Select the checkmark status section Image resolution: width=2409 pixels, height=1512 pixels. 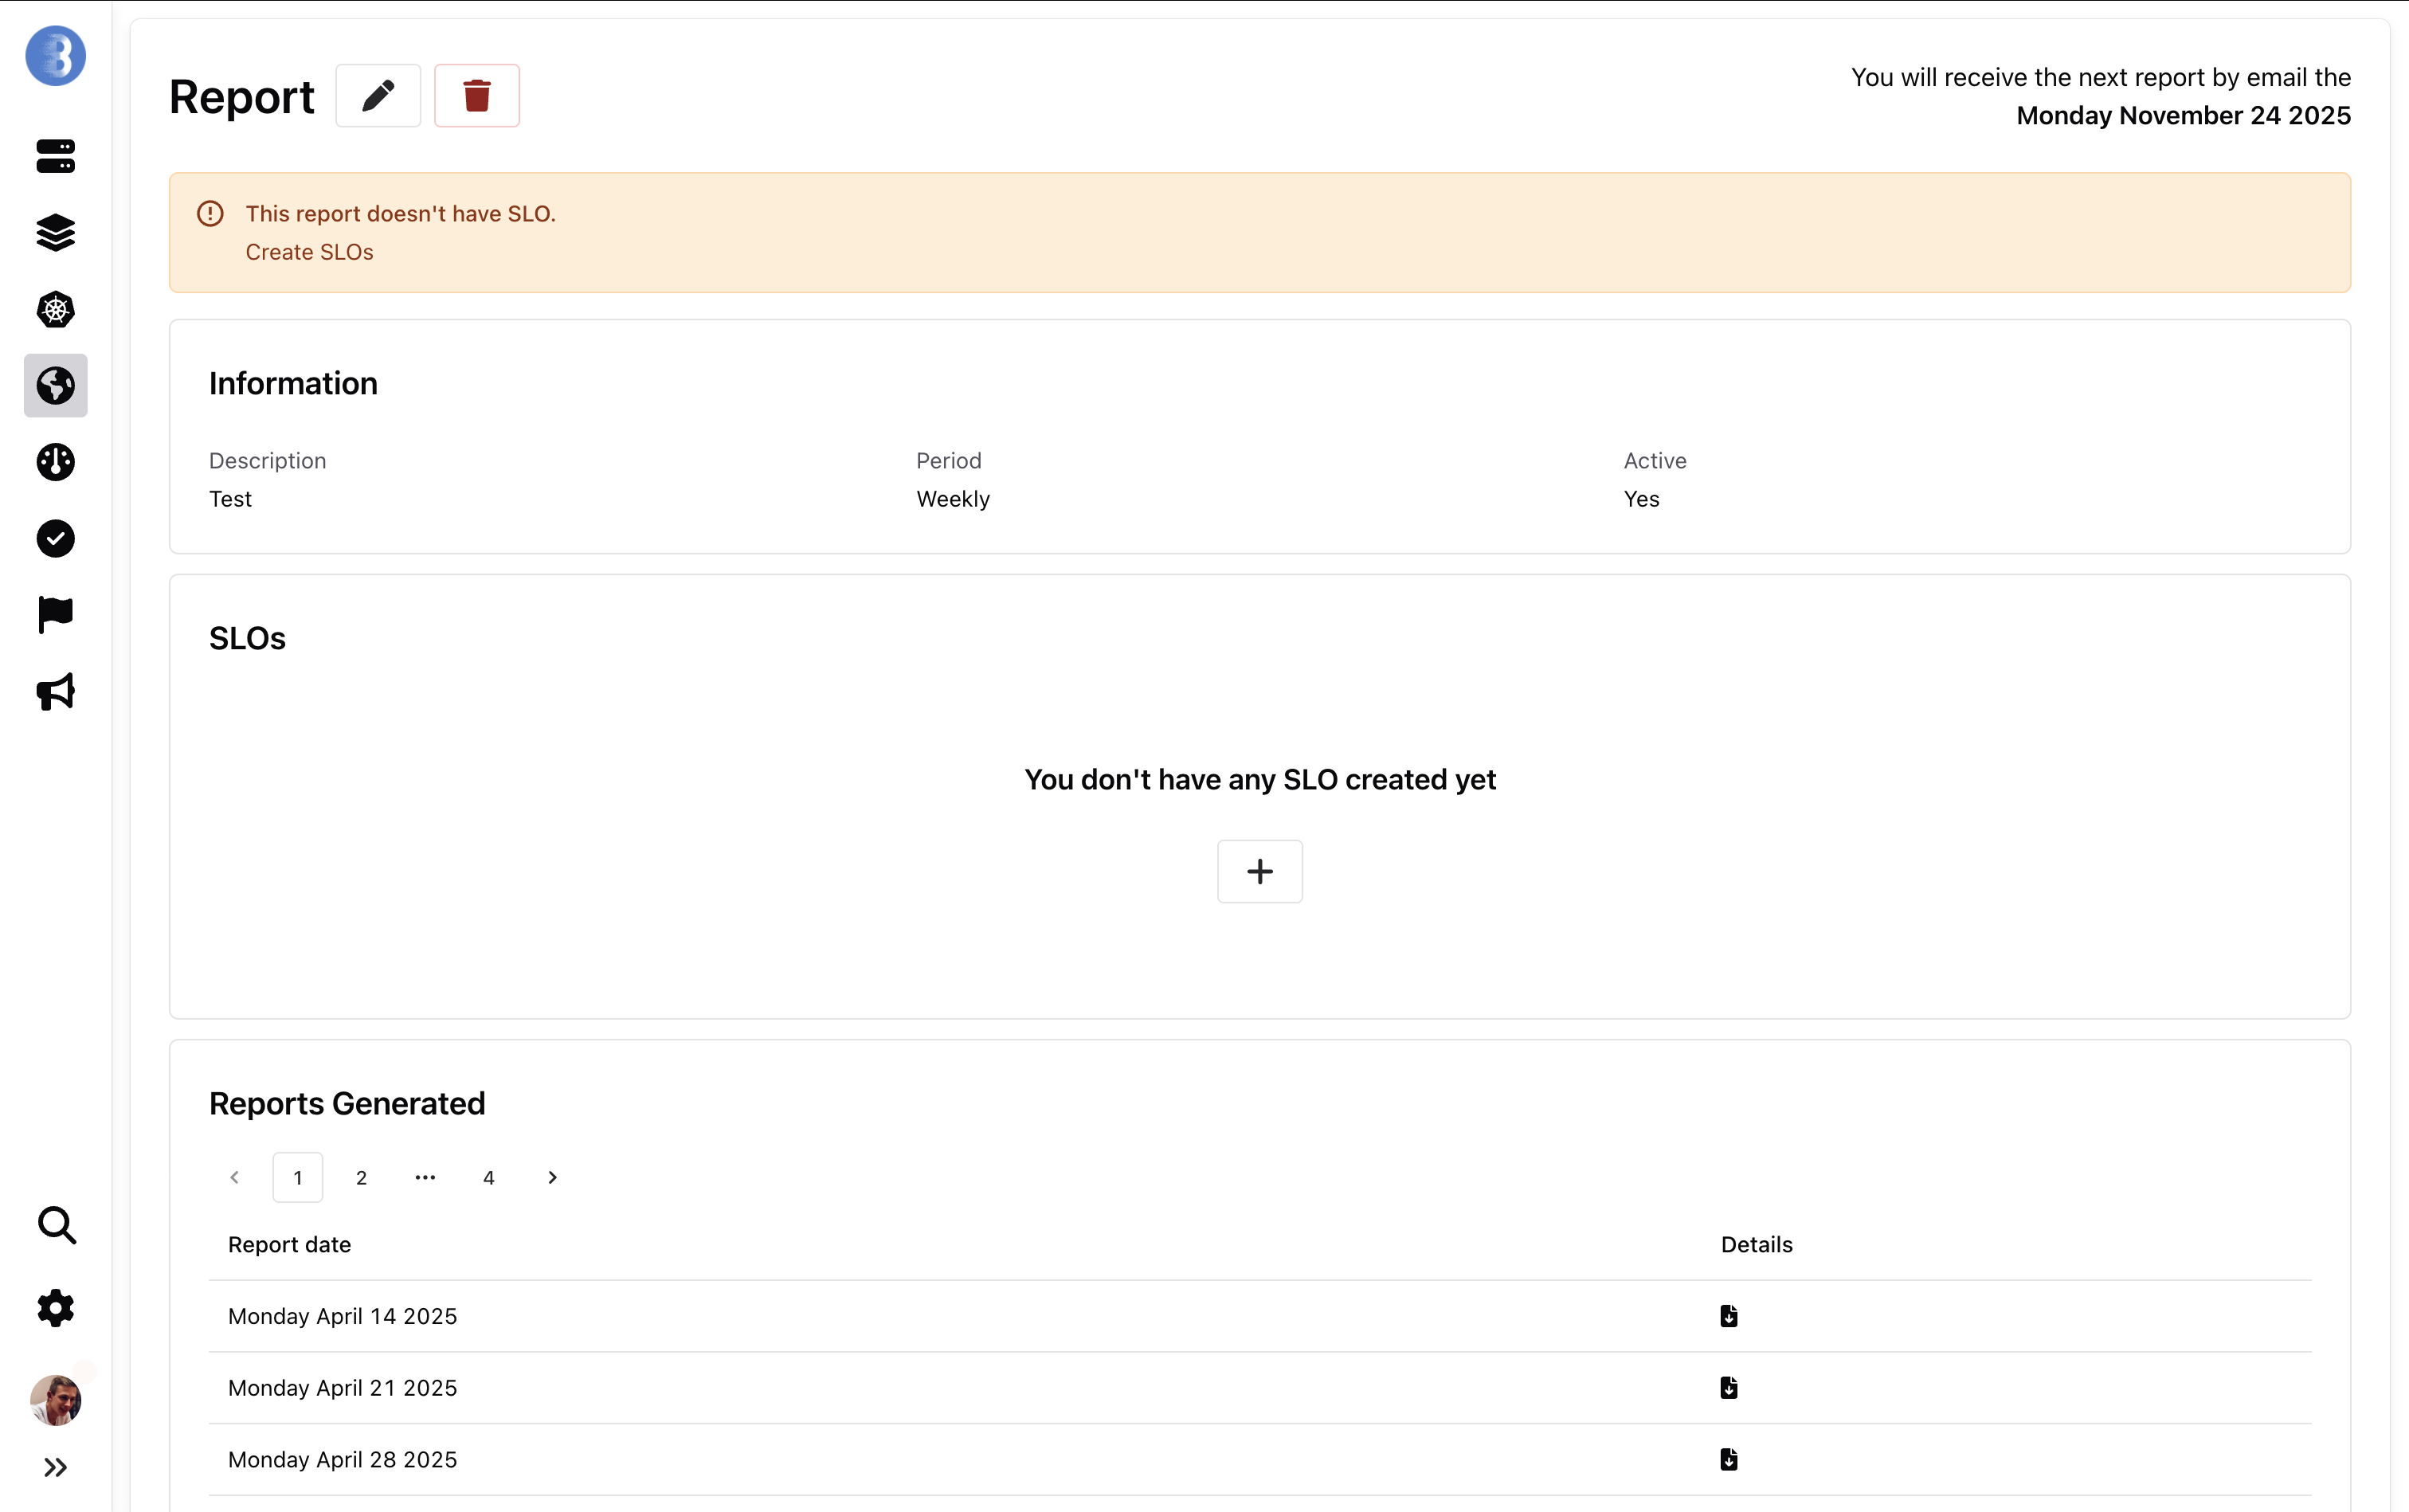55,538
